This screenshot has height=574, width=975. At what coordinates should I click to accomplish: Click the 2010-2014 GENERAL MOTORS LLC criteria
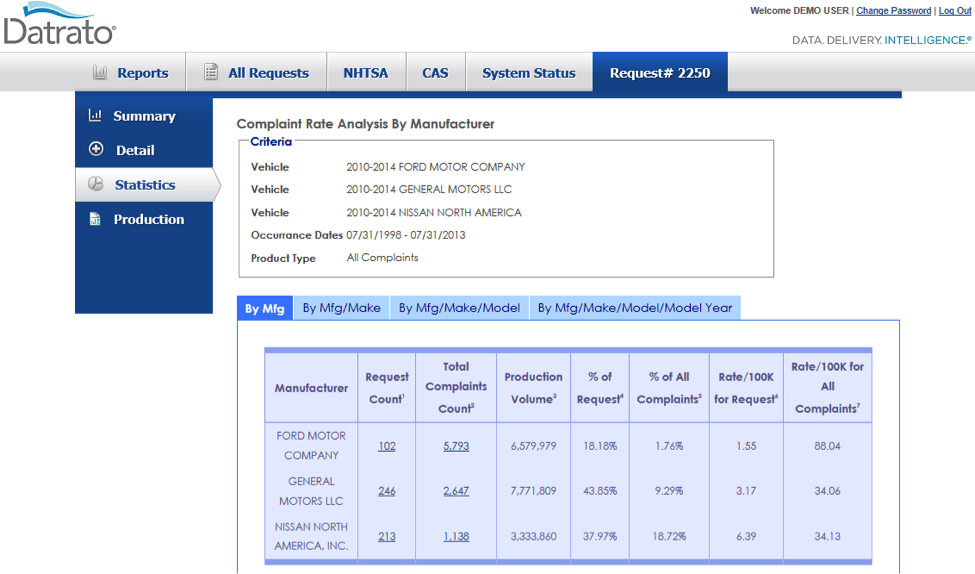point(429,189)
